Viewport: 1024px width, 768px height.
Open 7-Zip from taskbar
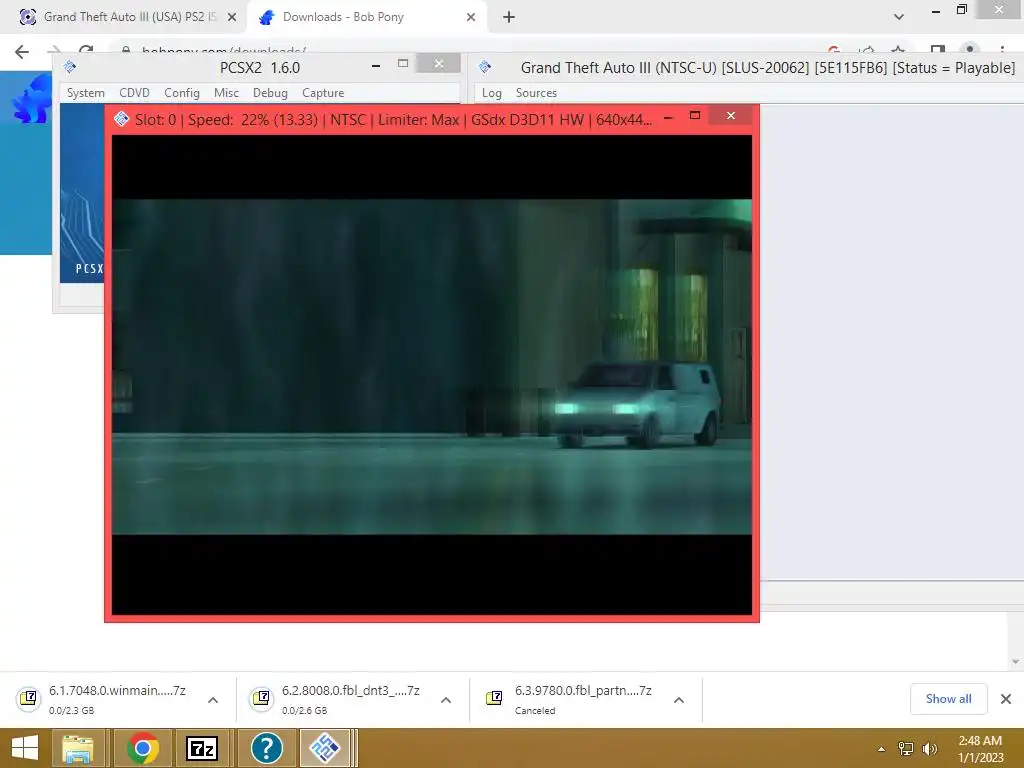202,748
